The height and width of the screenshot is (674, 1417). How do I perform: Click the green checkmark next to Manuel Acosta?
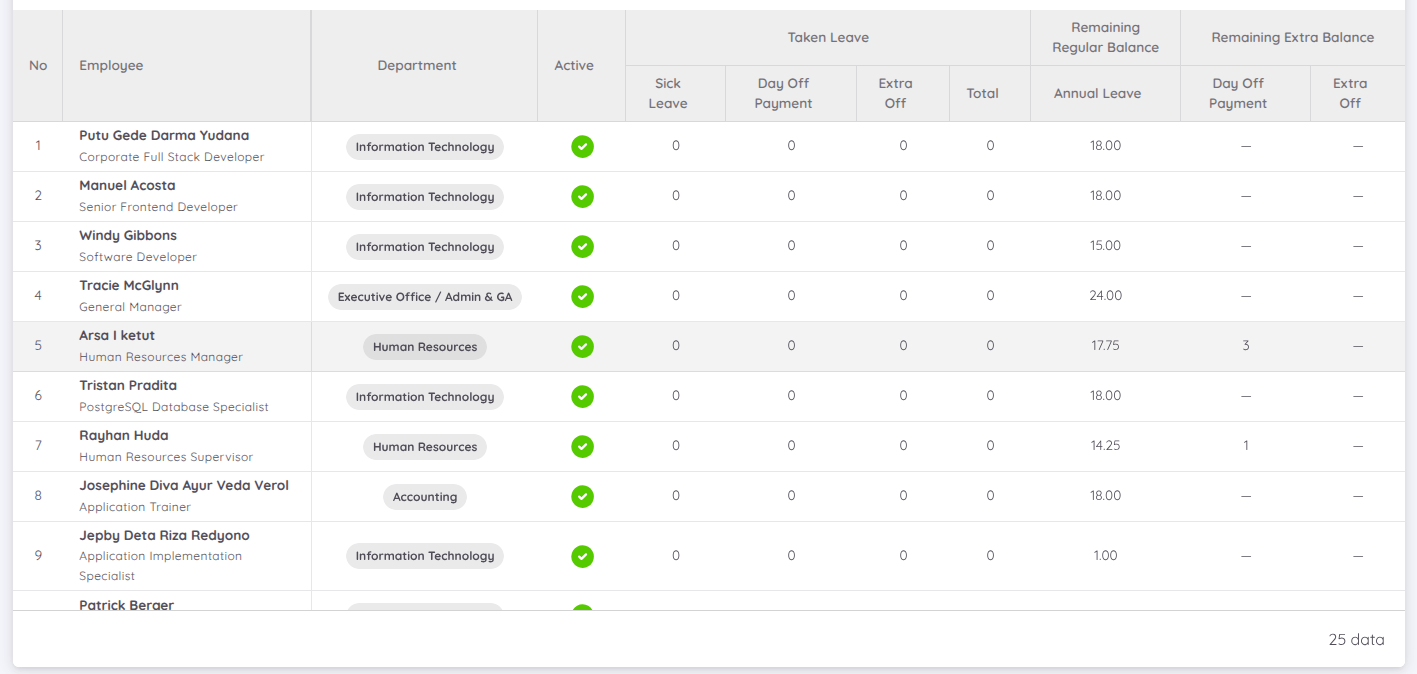pyautogui.click(x=582, y=196)
